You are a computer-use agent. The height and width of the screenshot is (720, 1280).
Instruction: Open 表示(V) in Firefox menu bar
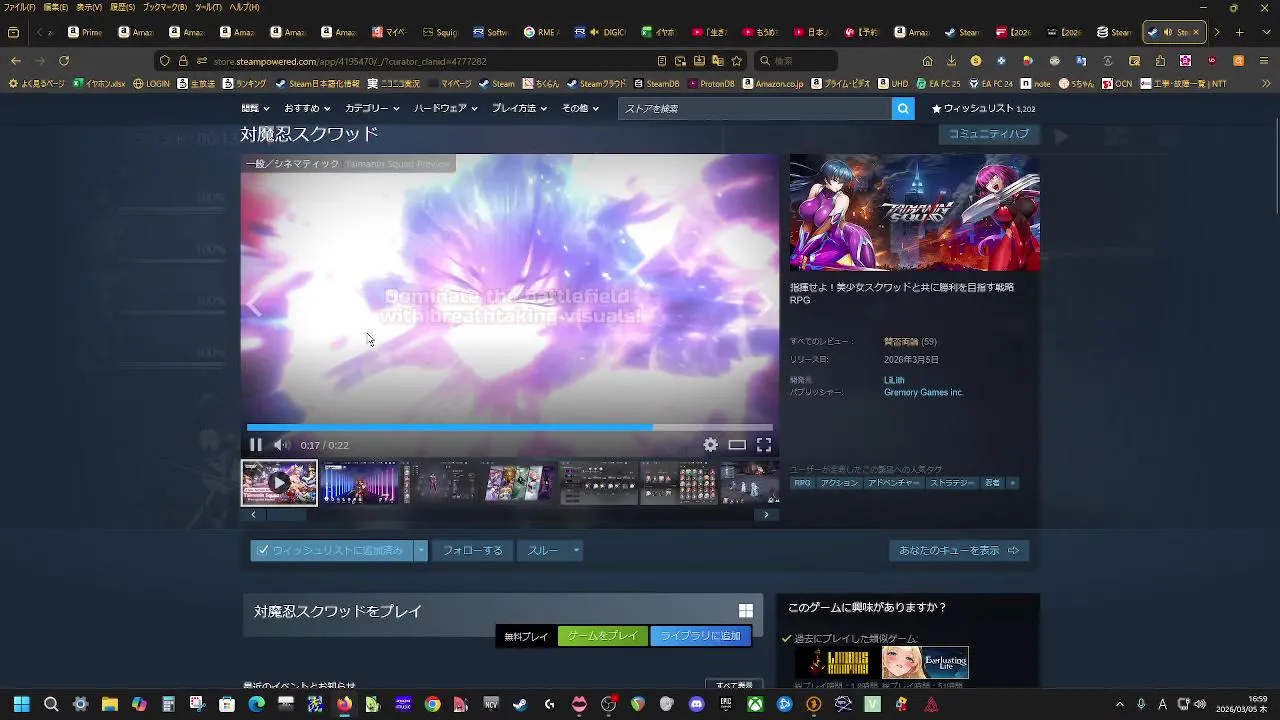pyautogui.click(x=89, y=7)
